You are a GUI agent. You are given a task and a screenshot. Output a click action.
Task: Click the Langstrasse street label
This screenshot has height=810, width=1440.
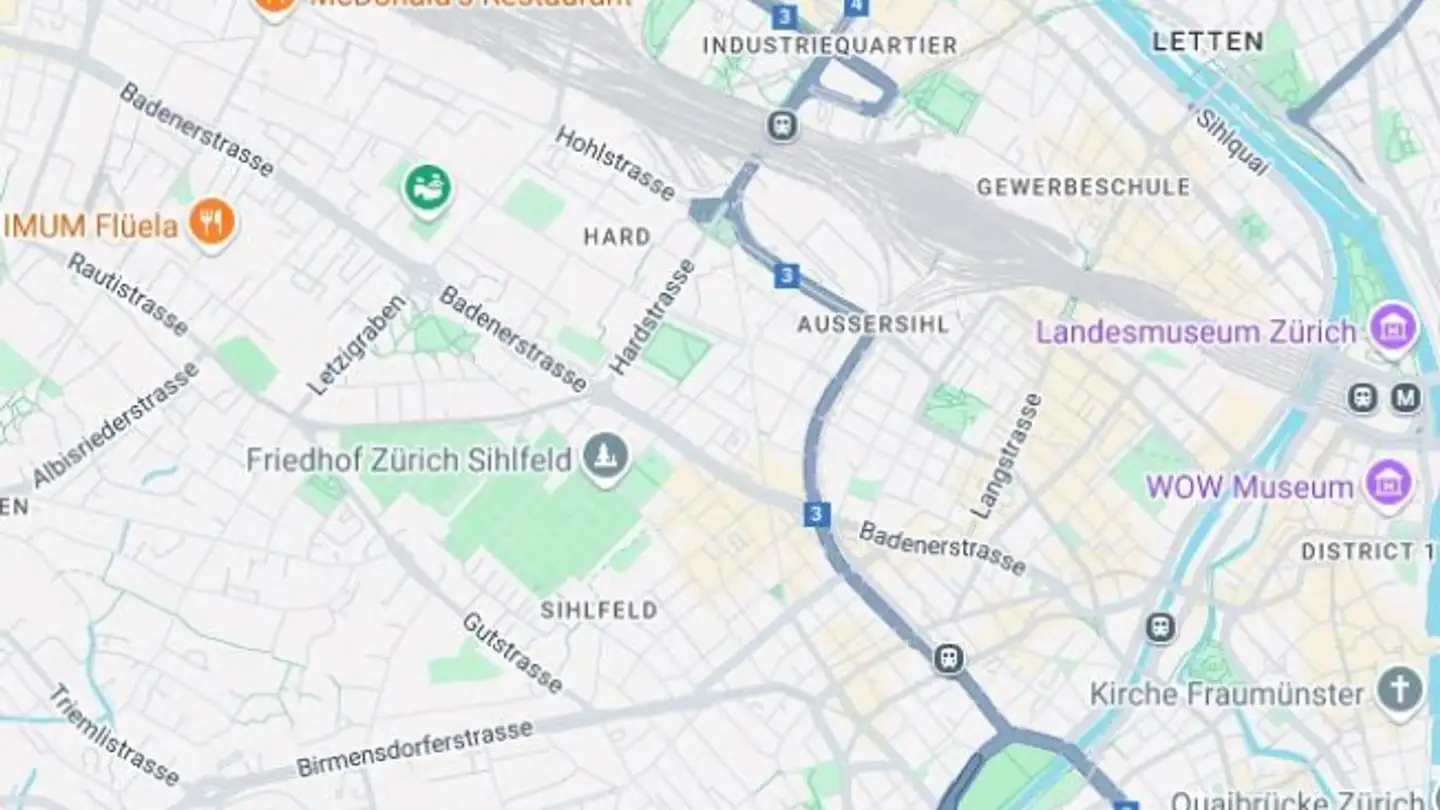tap(1006, 456)
